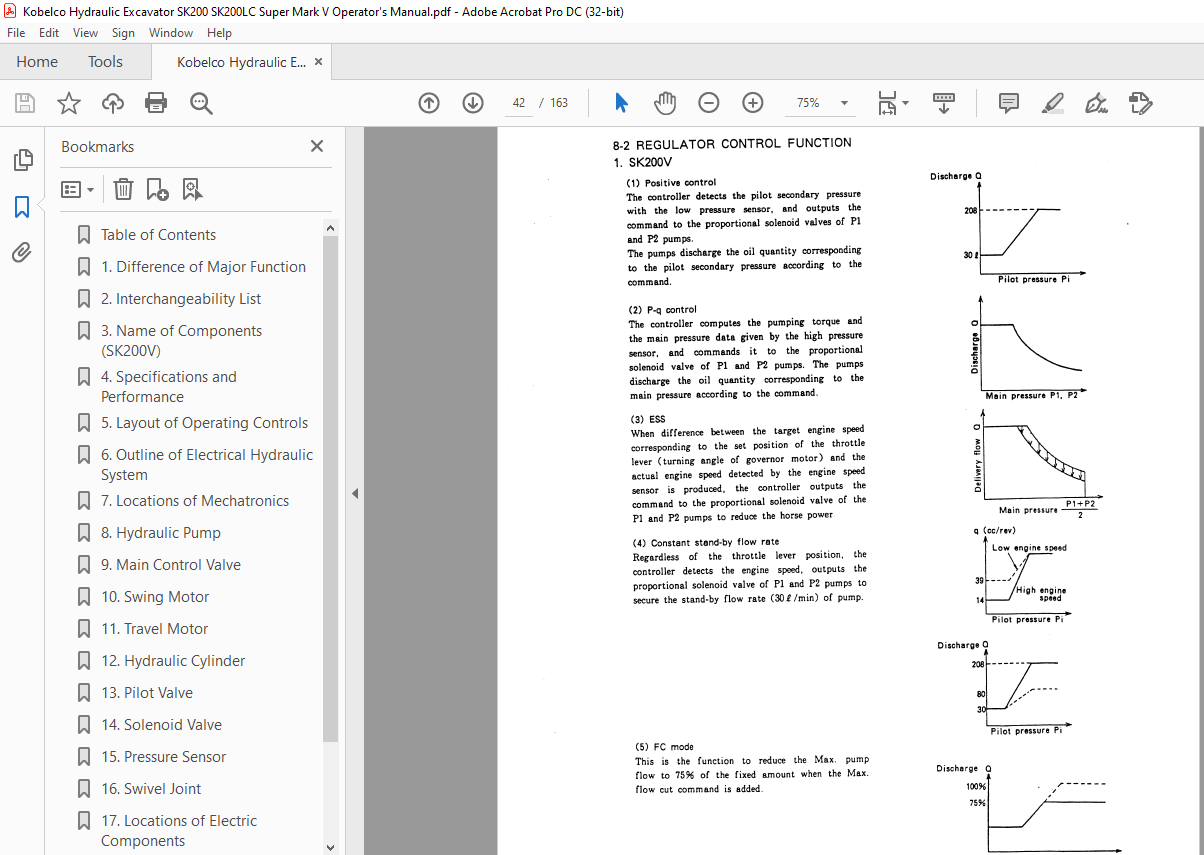Image resolution: width=1204 pixels, height=855 pixels.
Task: Add a new bookmark
Action: tap(157, 189)
